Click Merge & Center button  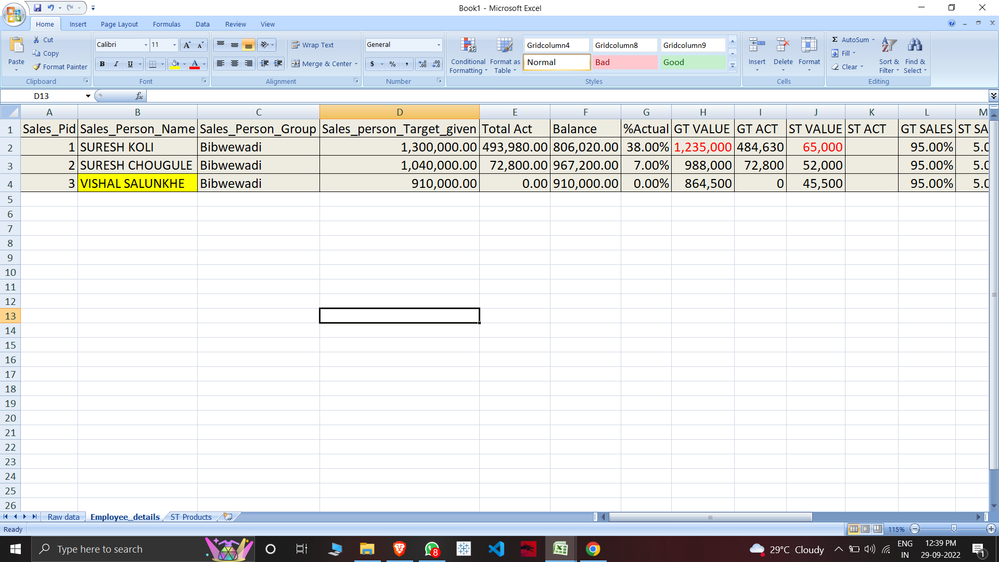pyautogui.click(x=324, y=64)
